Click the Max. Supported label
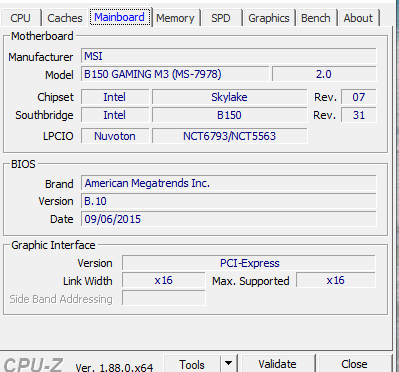 pos(251,281)
